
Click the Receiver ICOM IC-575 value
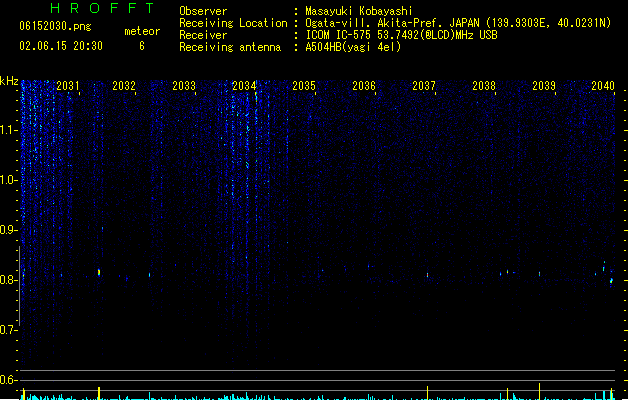(401, 35)
